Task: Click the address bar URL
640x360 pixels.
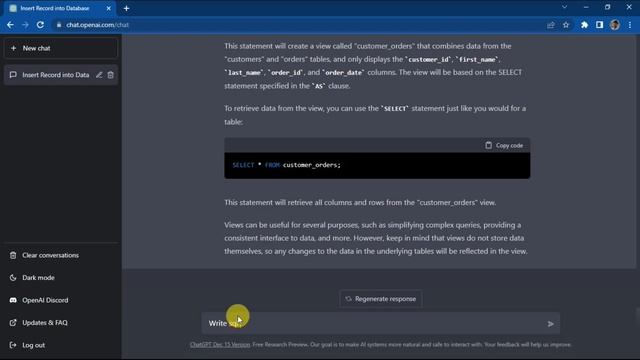Action: coord(97,25)
